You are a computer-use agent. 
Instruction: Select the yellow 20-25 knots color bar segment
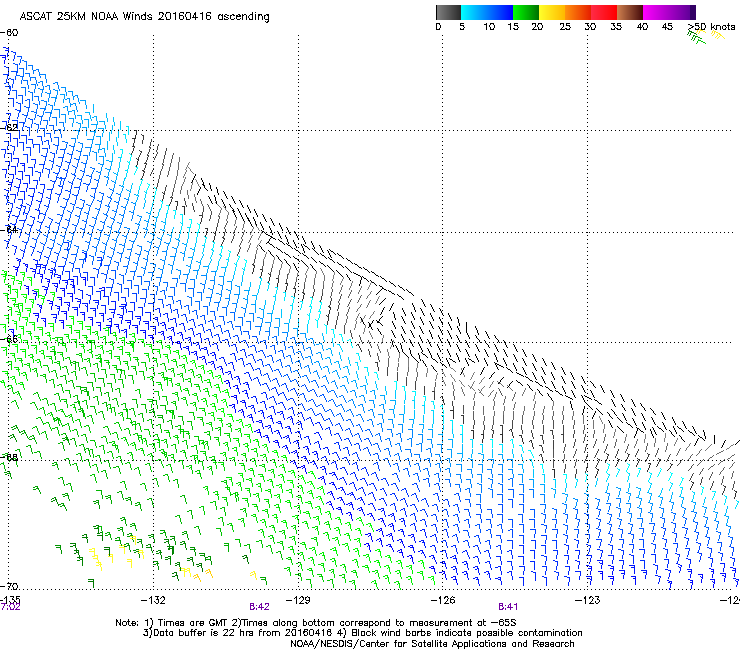552,12
